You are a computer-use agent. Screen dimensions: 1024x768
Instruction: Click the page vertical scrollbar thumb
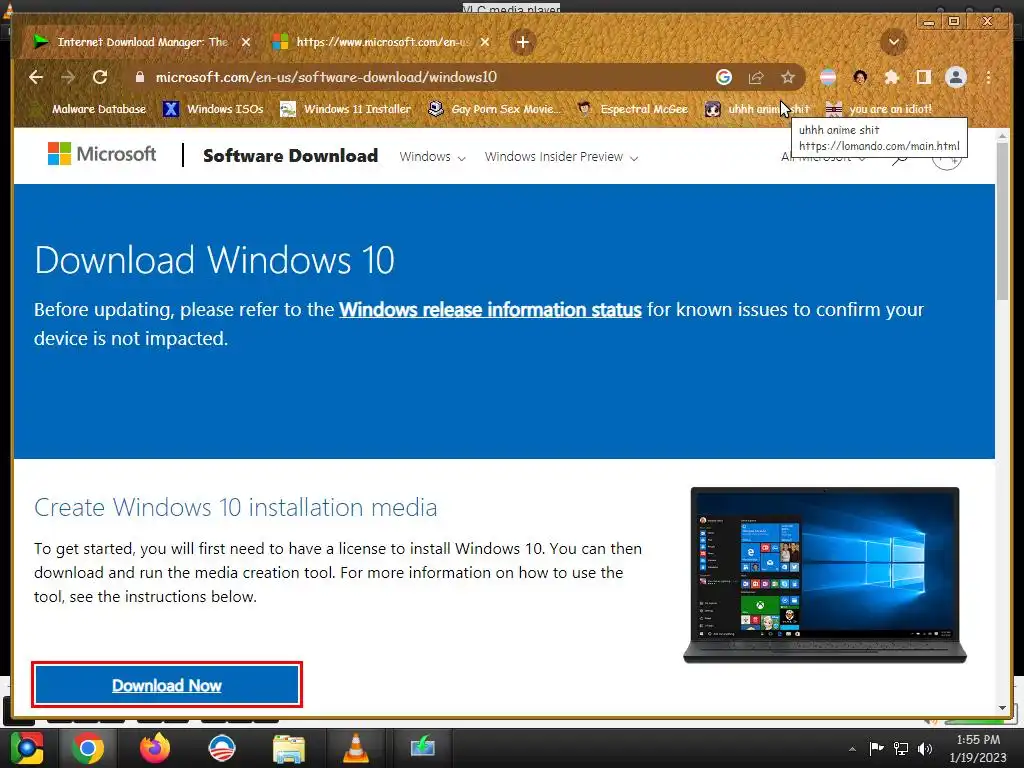tap(1002, 222)
